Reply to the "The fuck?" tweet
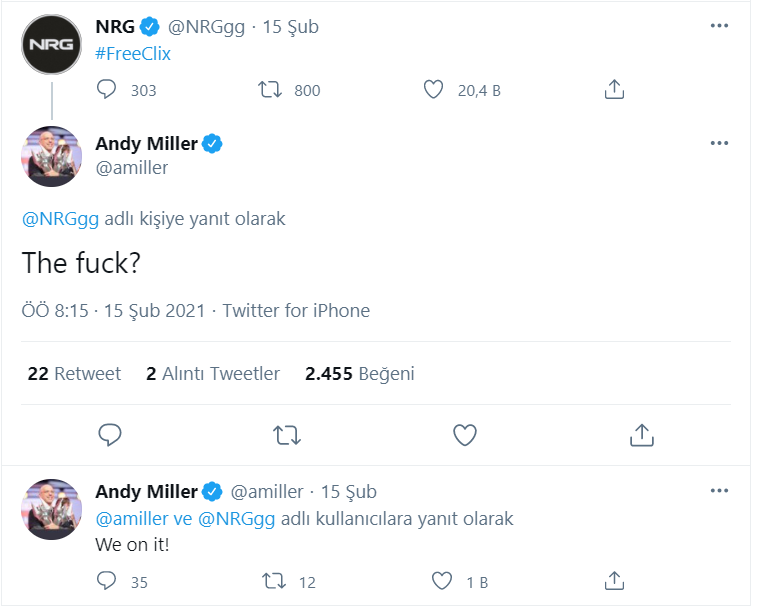Viewport: 782px width, 606px height. click(110, 435)
